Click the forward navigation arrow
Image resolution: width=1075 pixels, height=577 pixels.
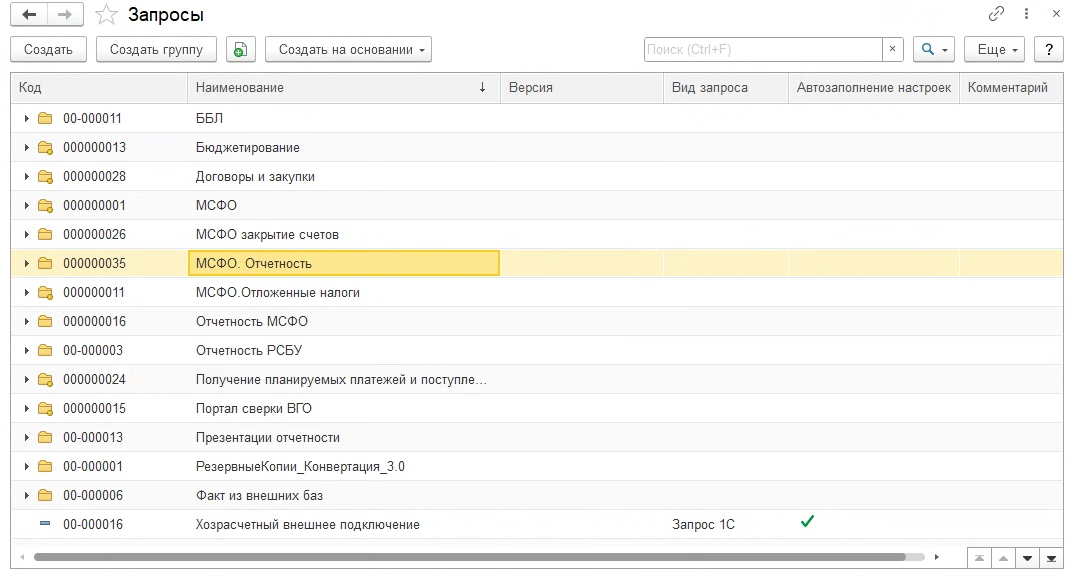(65, 15)
